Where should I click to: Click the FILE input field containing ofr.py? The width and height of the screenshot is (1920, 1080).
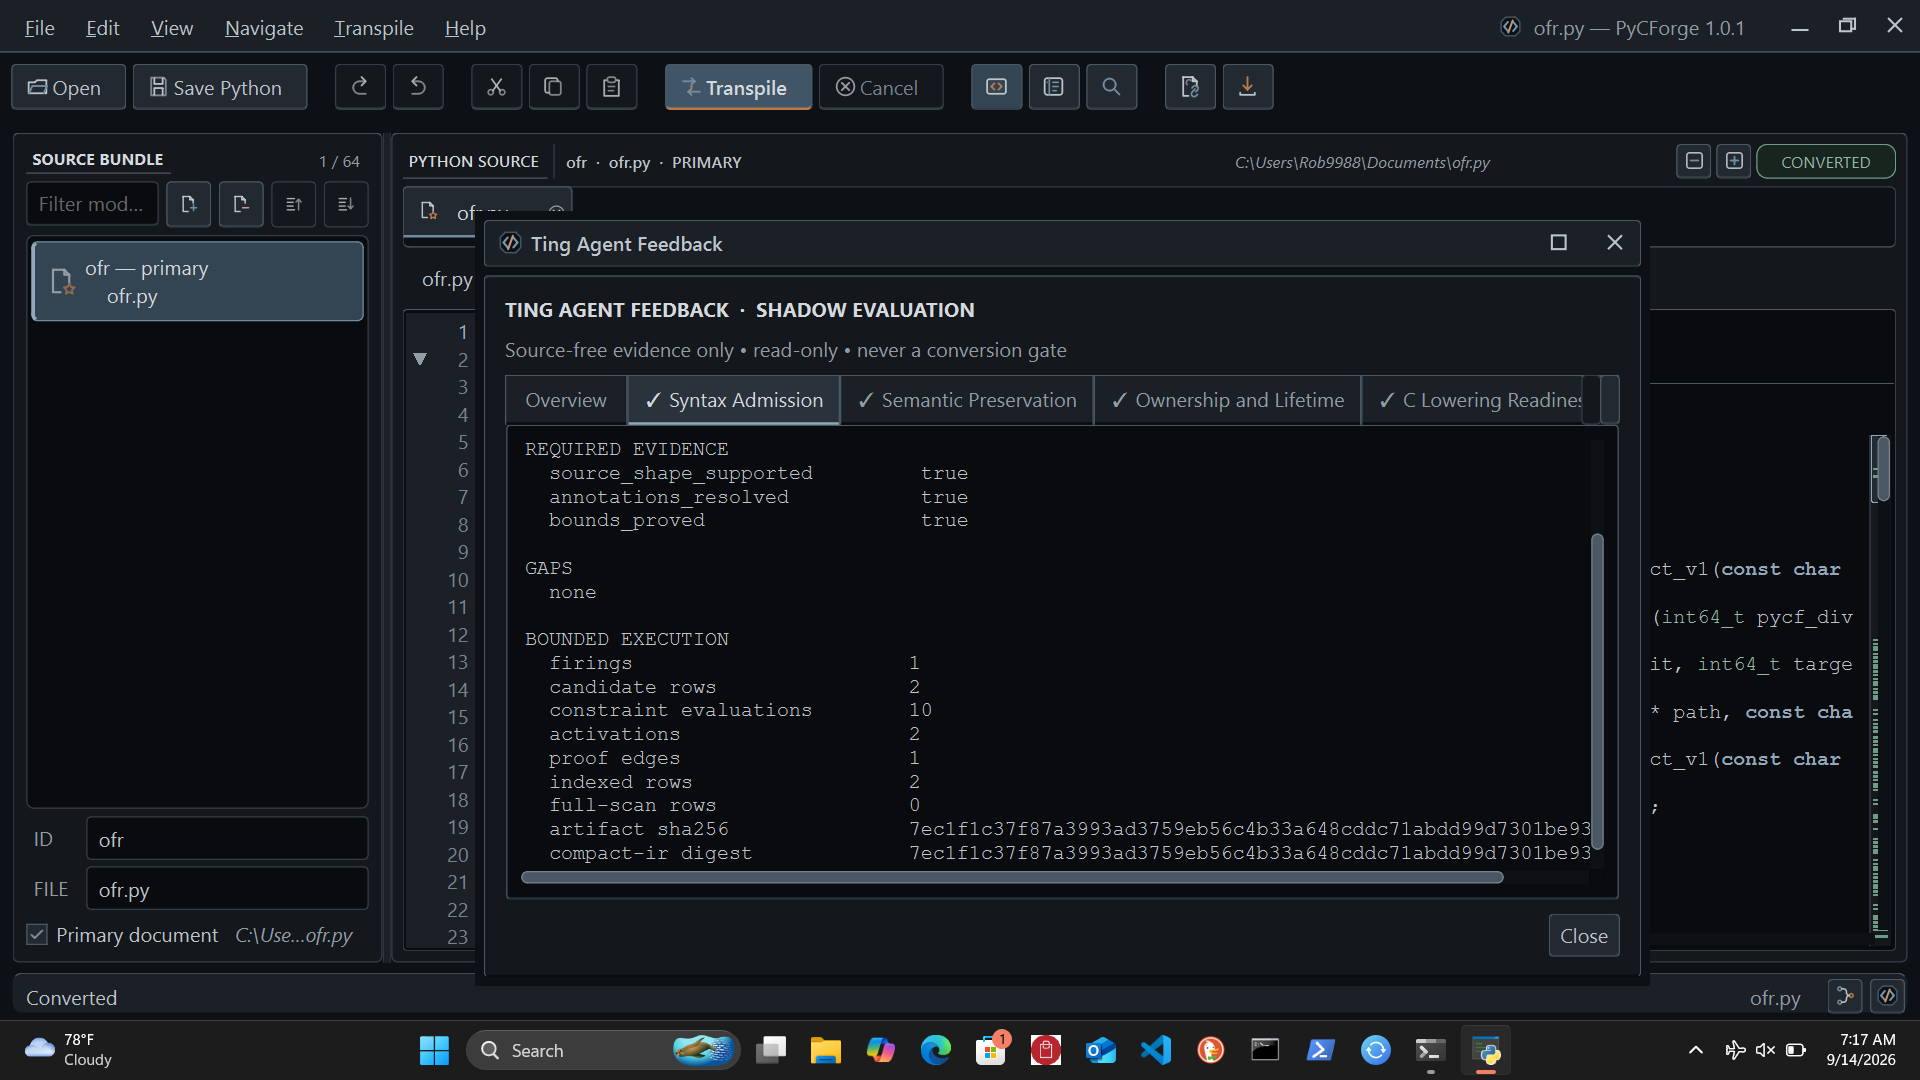(x=227, y=889)
